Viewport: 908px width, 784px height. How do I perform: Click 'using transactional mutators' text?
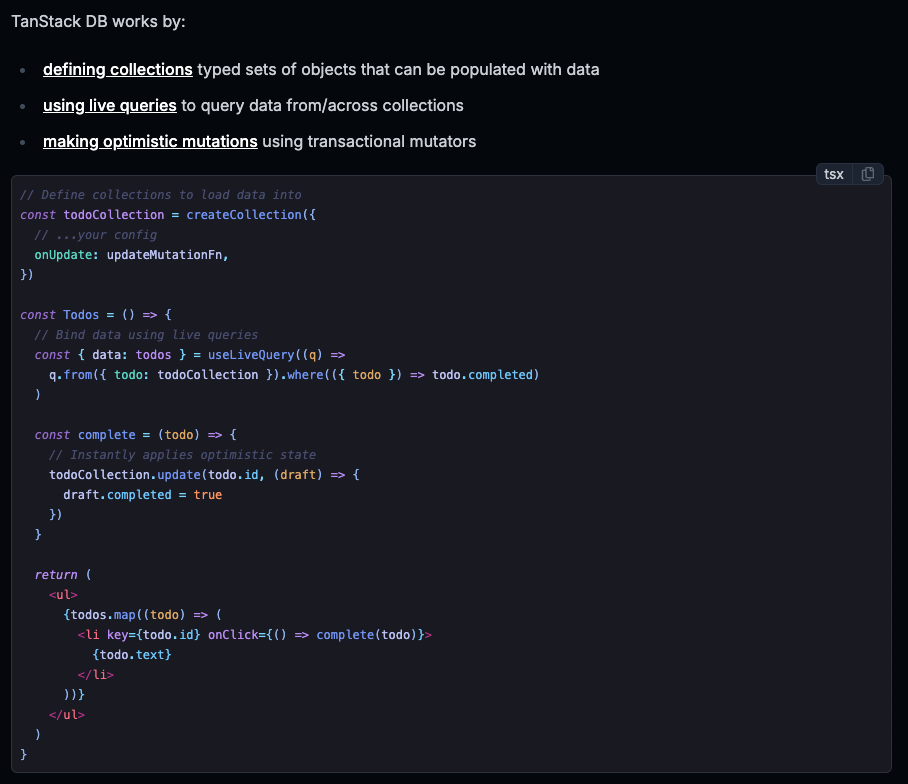(369, 141)
